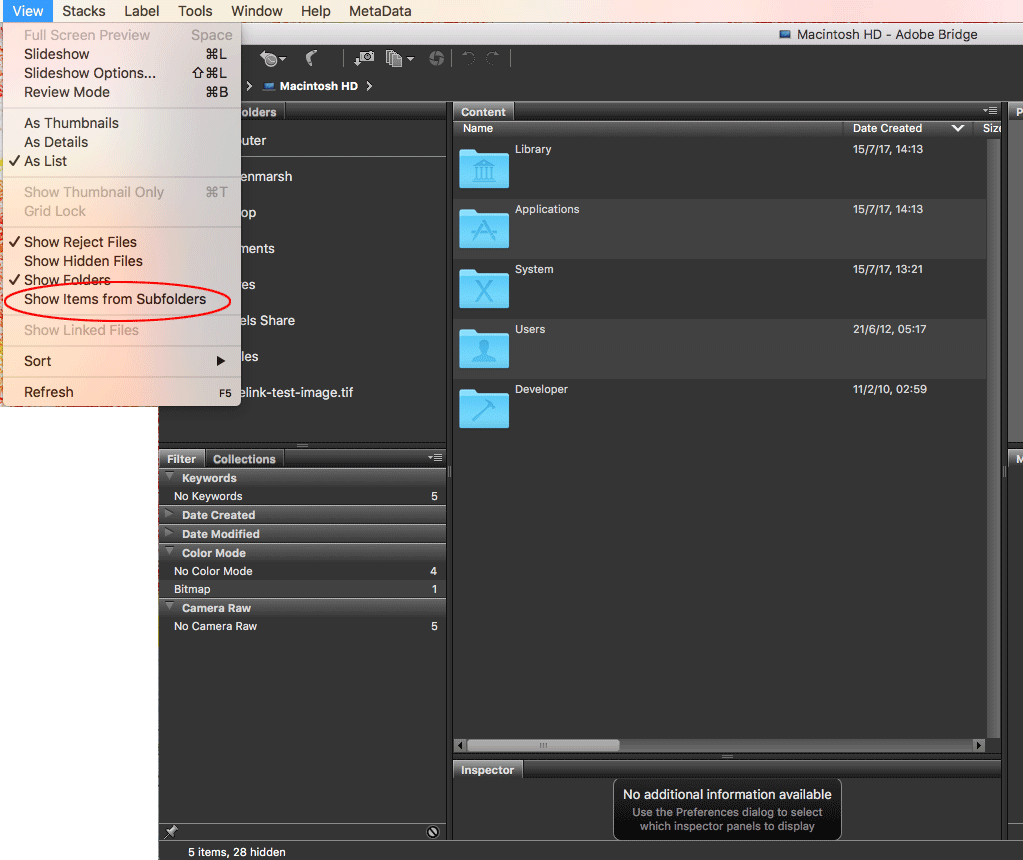
Task: Click the Clear filter icon in Filter panel
Action: (433, 831)
